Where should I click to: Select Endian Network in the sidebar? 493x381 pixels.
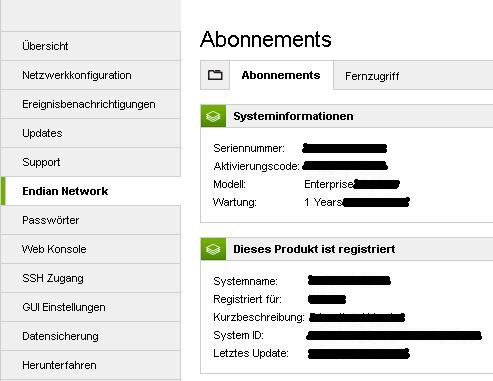(90, 191)
